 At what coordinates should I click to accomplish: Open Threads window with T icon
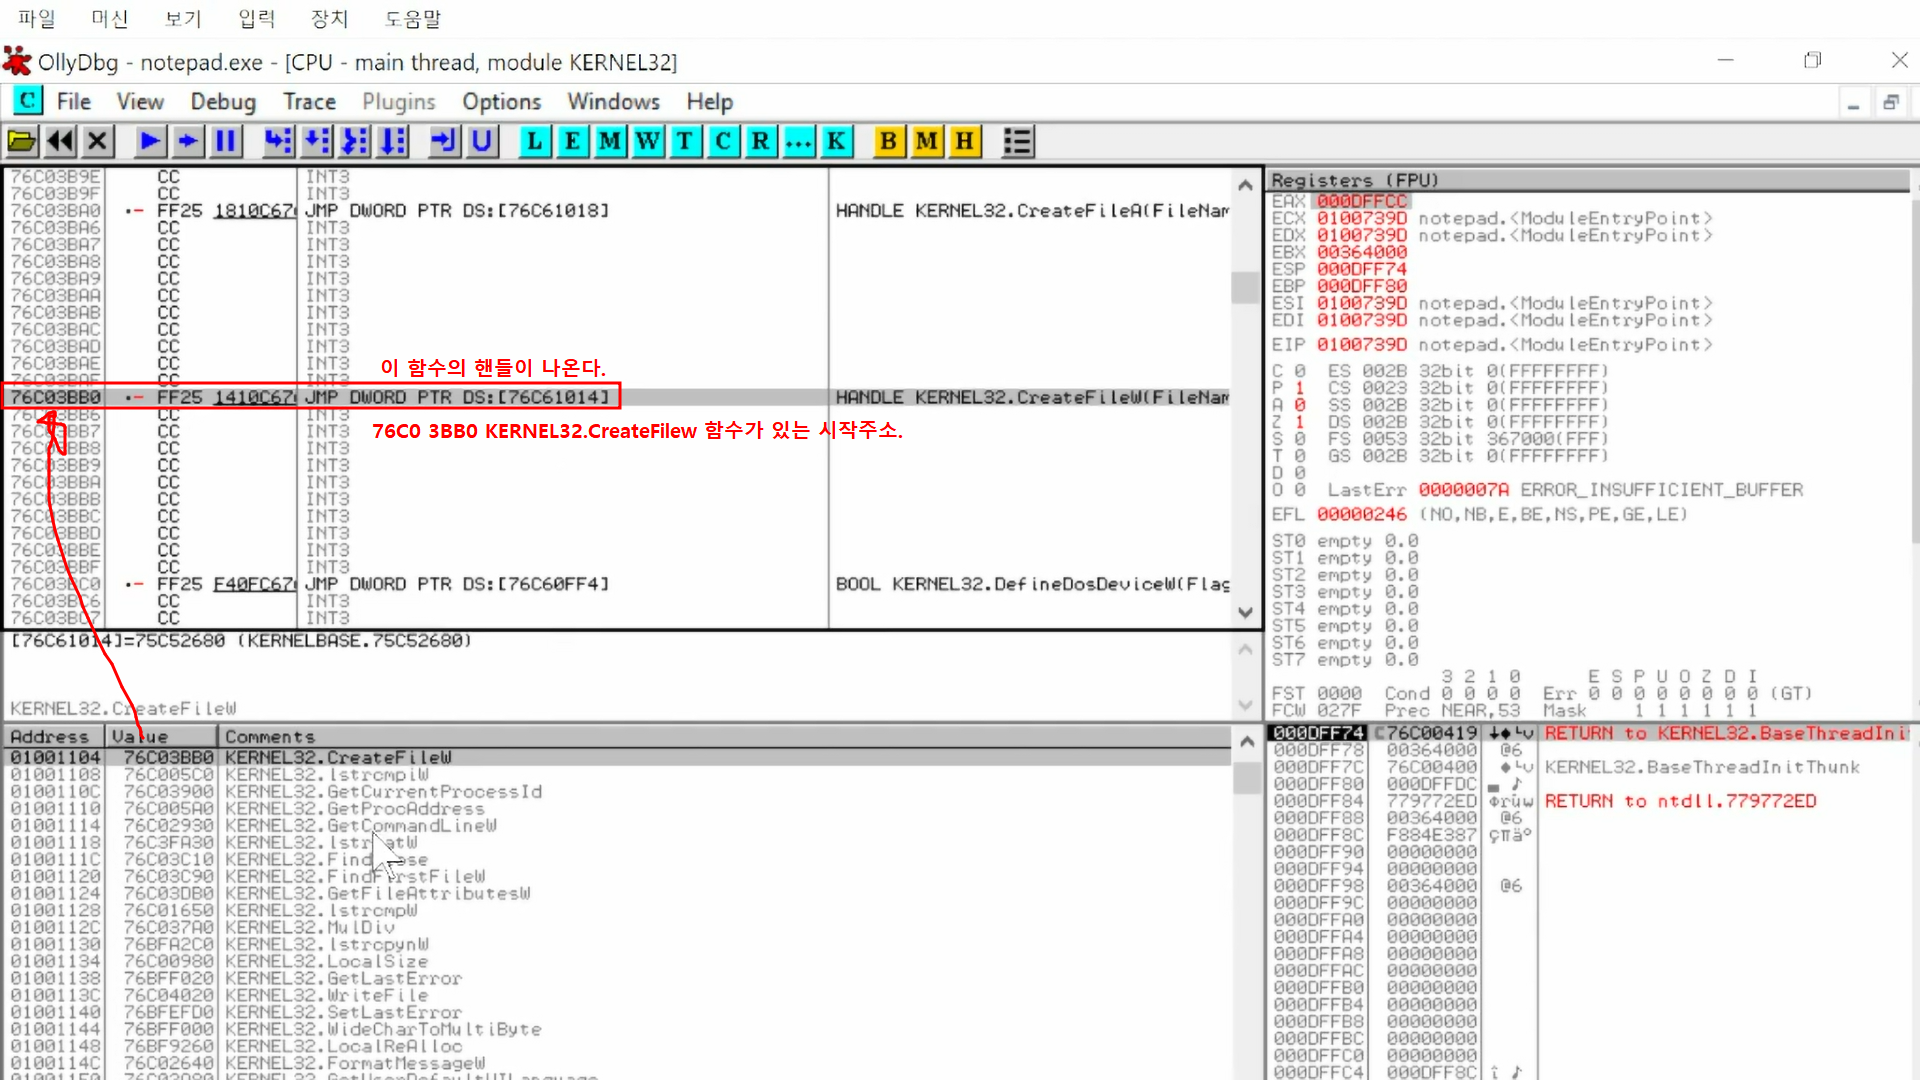(685, 141)
